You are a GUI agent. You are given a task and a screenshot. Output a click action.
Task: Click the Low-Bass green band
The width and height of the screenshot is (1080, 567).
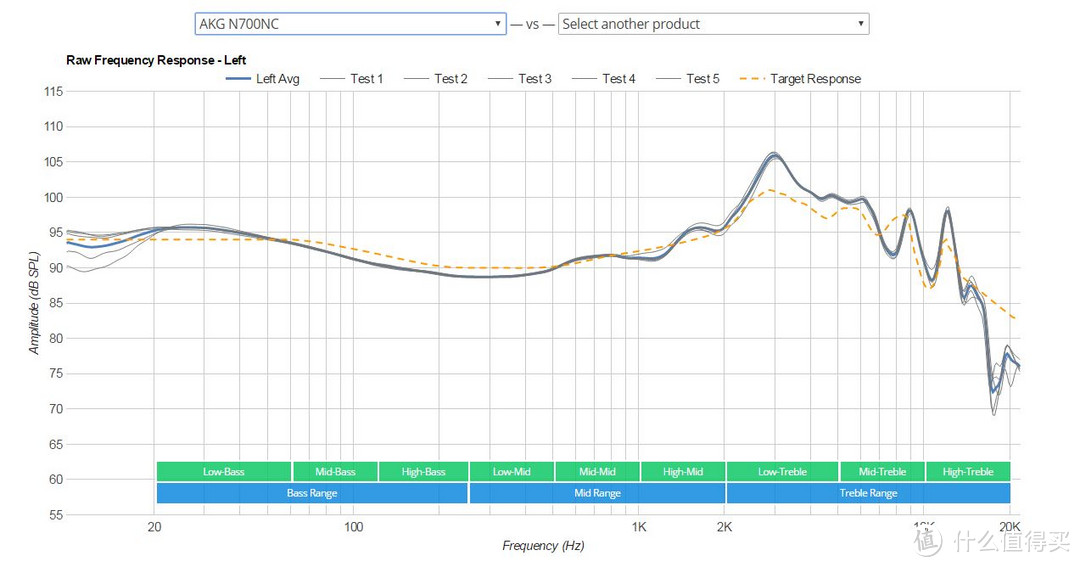tap(224, 471)
